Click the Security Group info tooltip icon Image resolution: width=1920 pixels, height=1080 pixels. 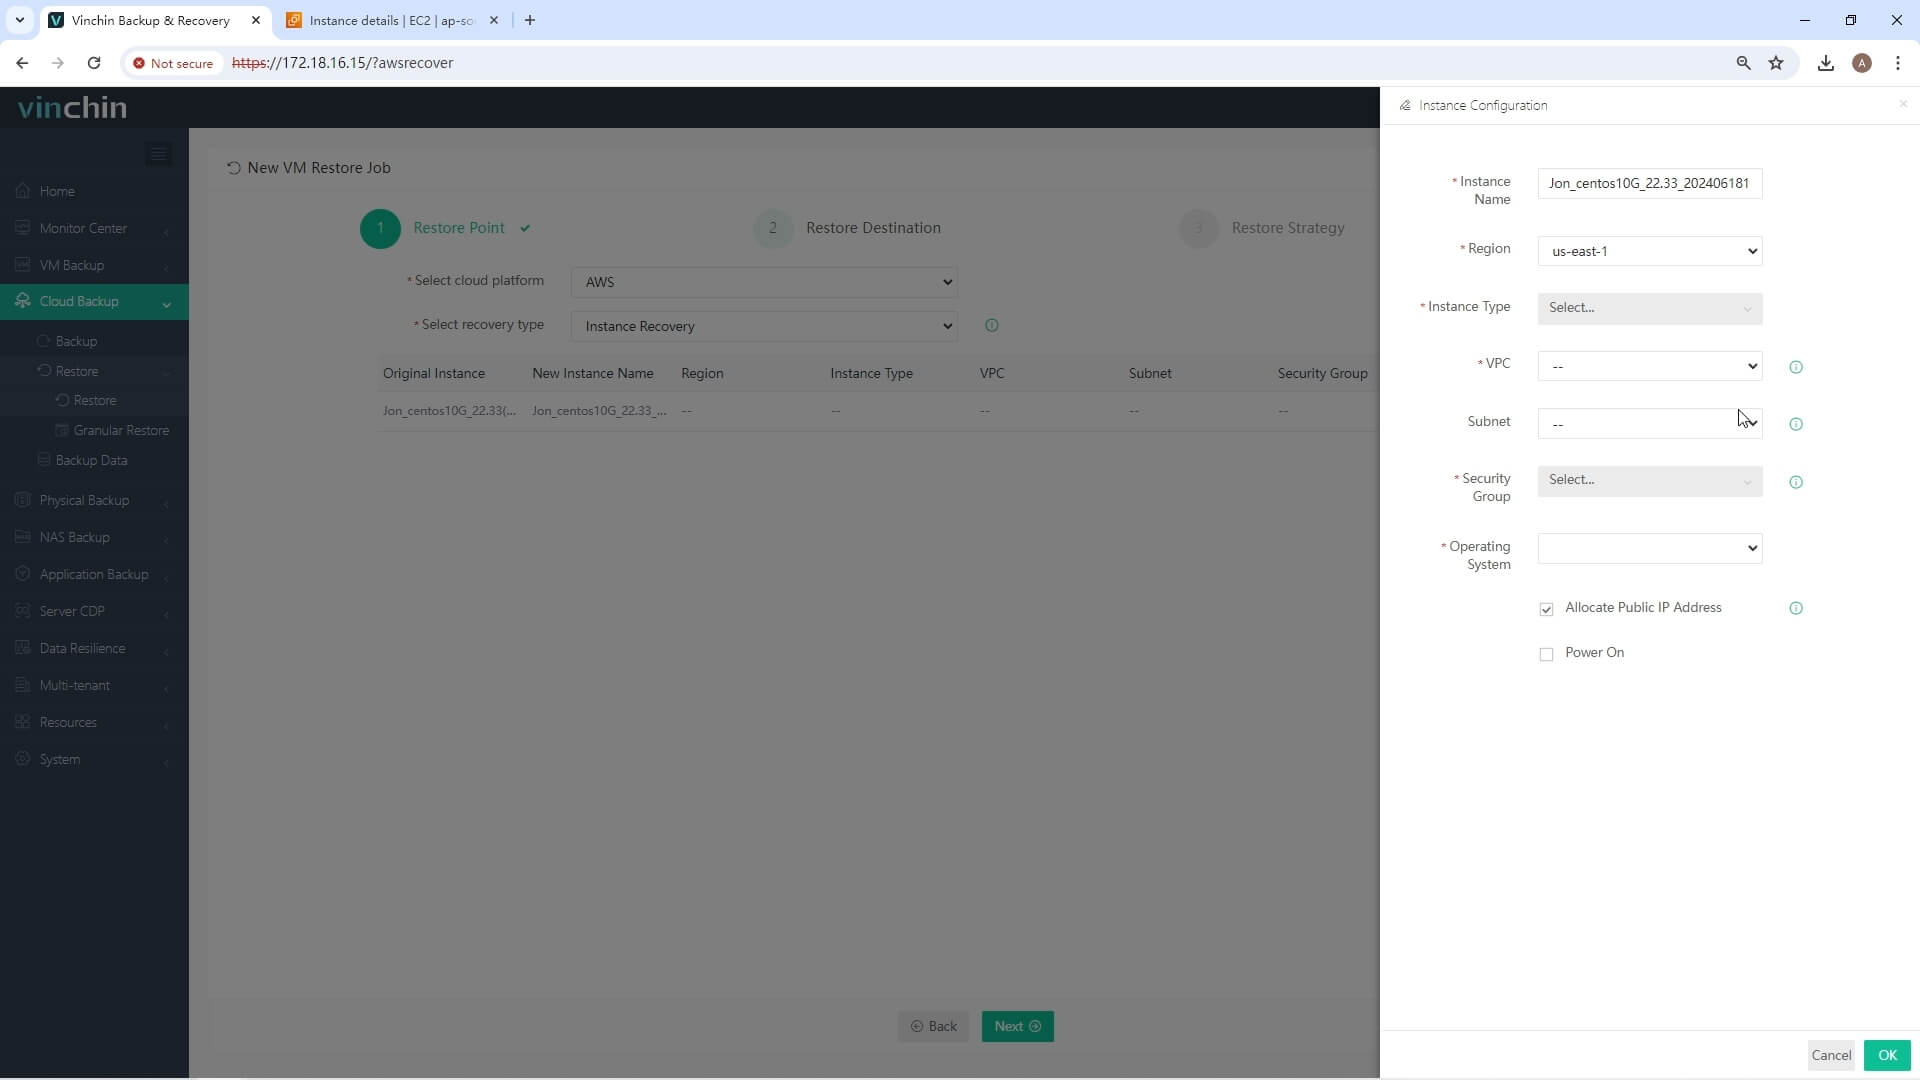point(1796,481)
